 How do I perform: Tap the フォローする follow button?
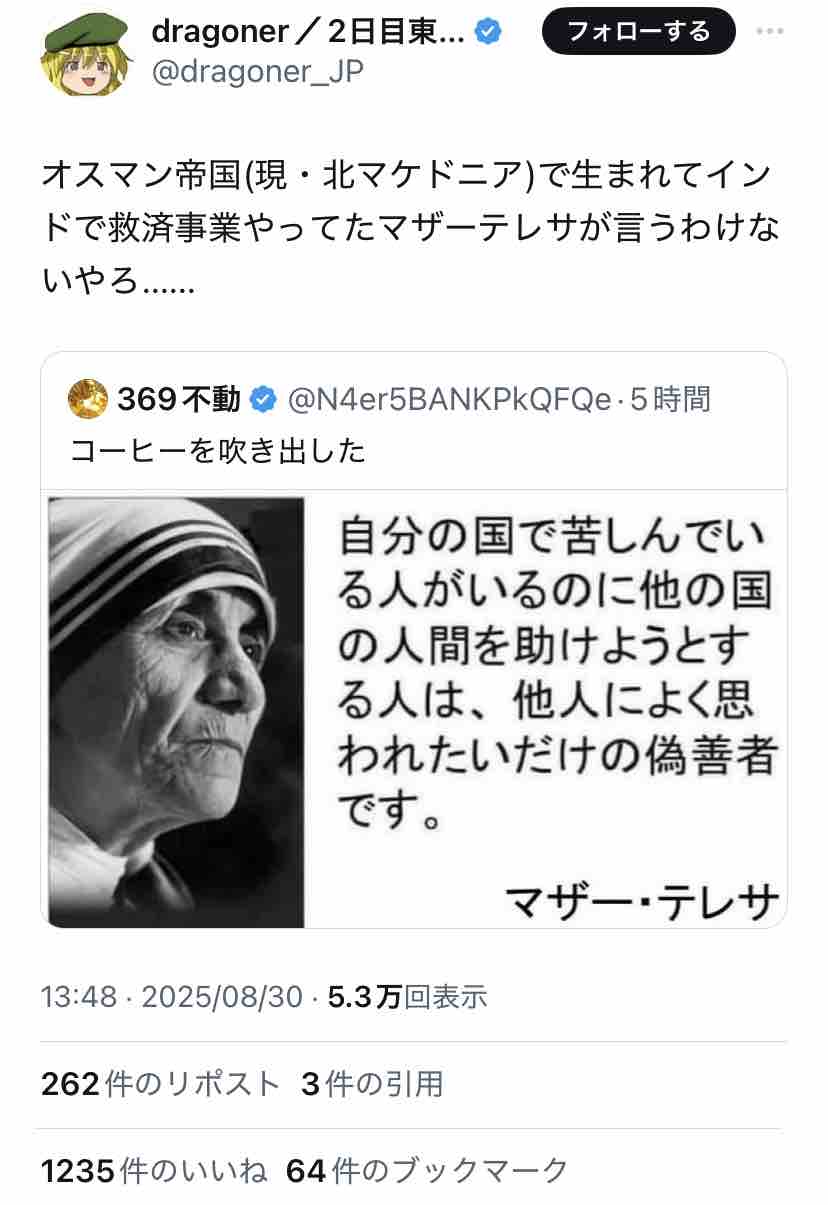(x=639, y=32)
